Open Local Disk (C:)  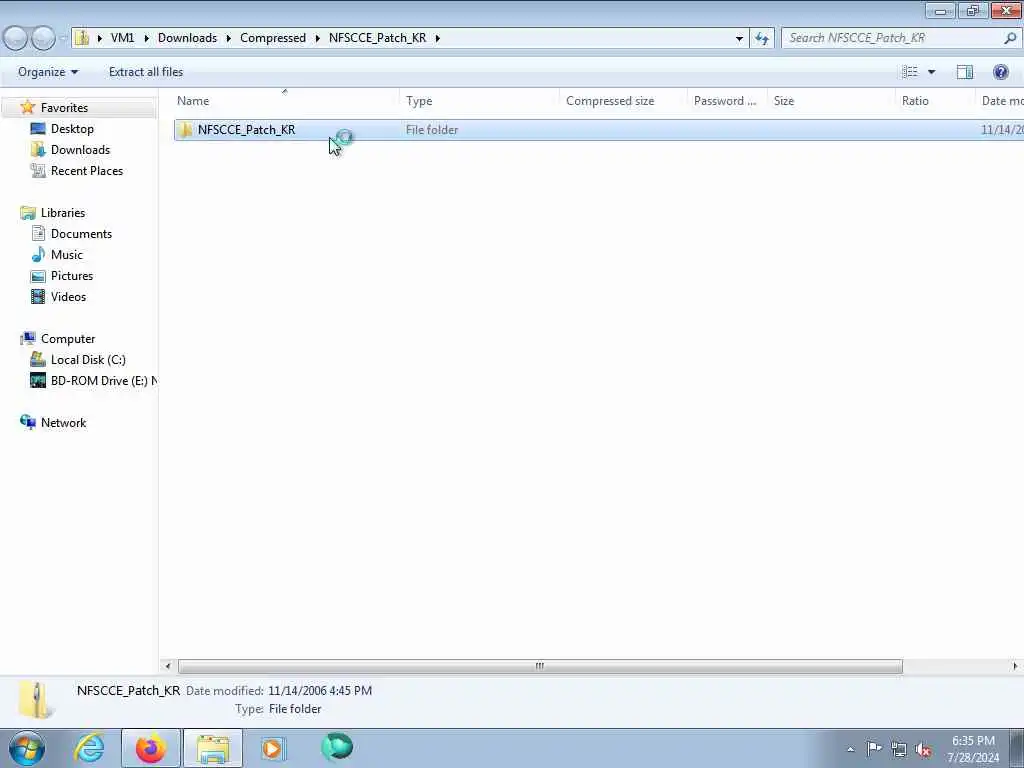[88, 360]
